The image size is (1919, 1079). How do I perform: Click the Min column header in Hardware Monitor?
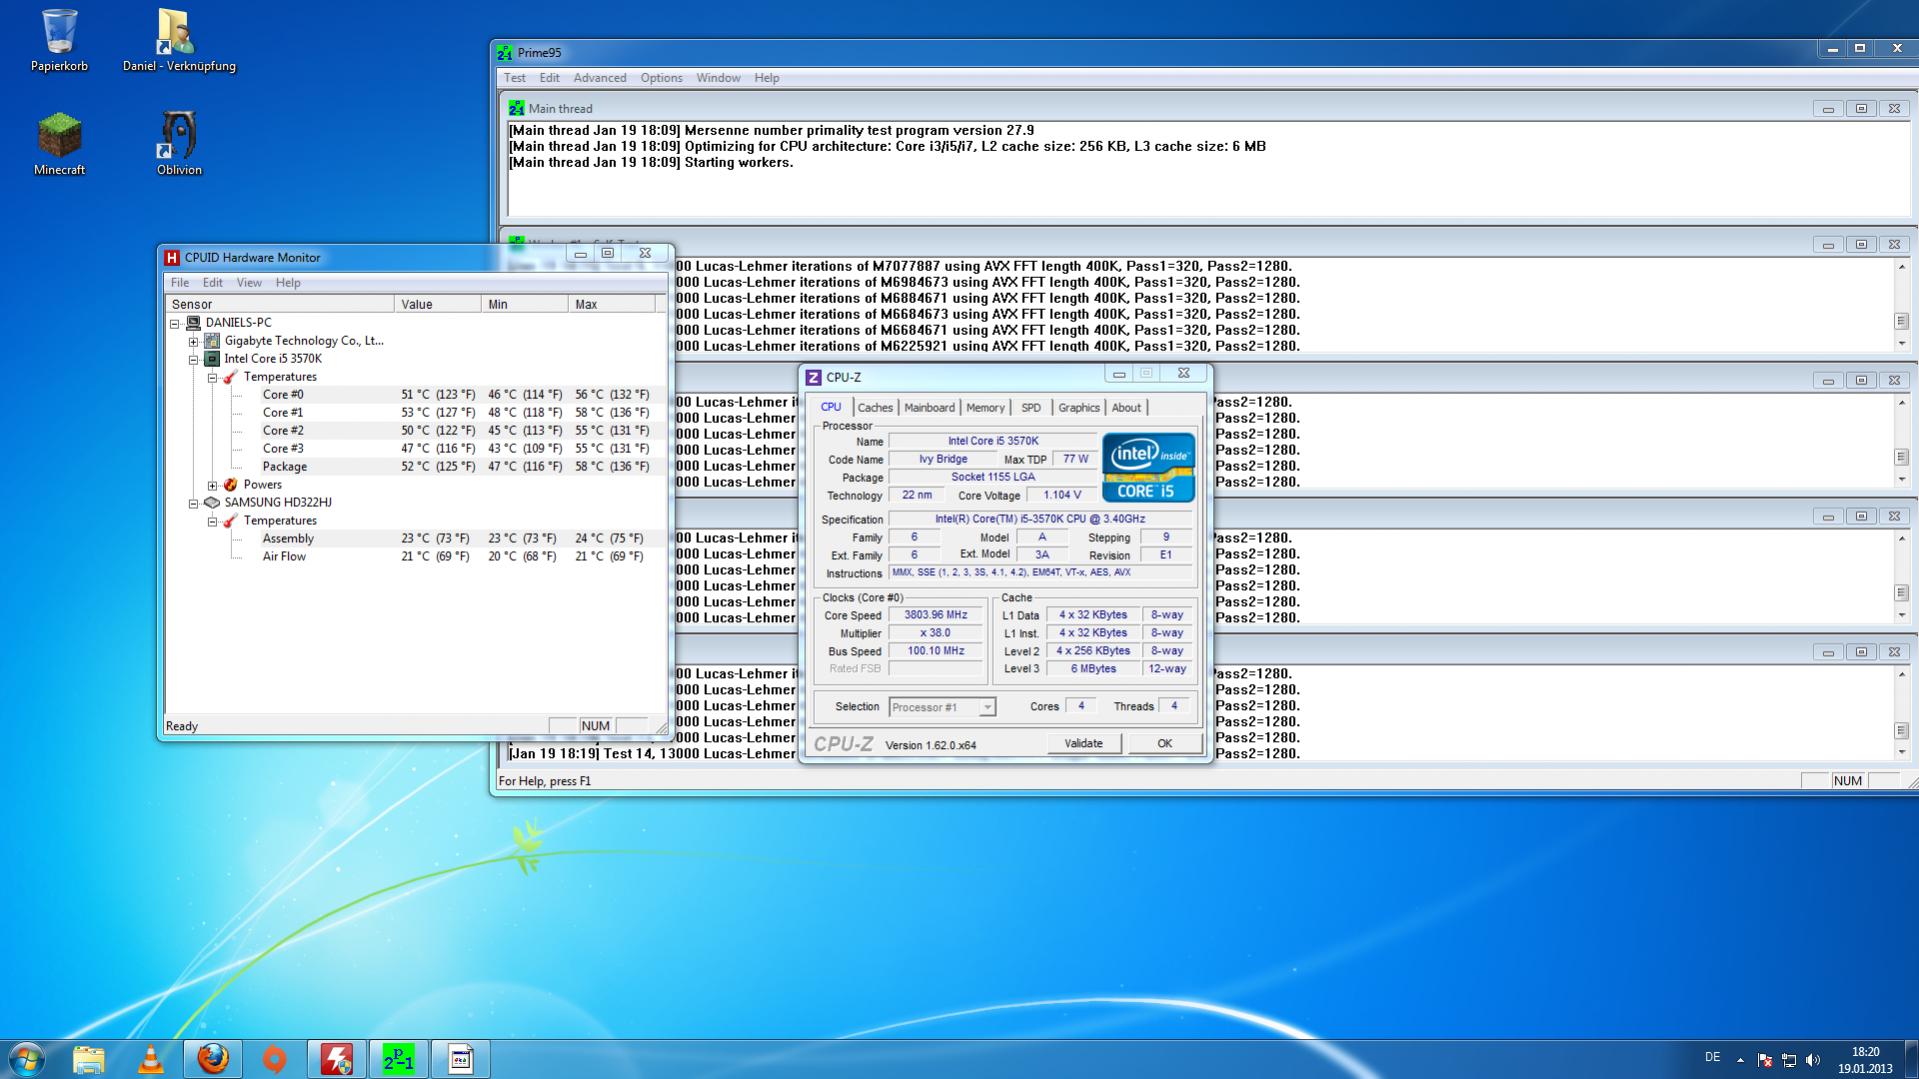point(525,304)
